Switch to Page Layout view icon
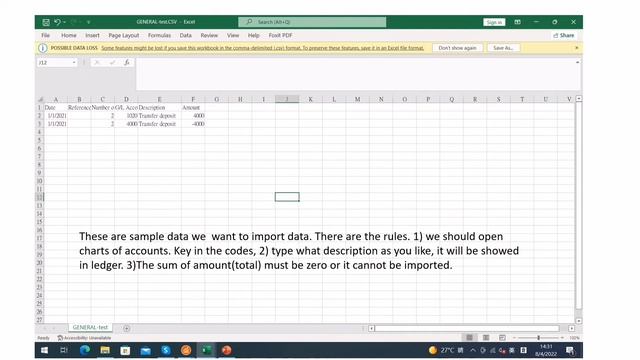The image size is (640, 360). click(x=486, y=338)
